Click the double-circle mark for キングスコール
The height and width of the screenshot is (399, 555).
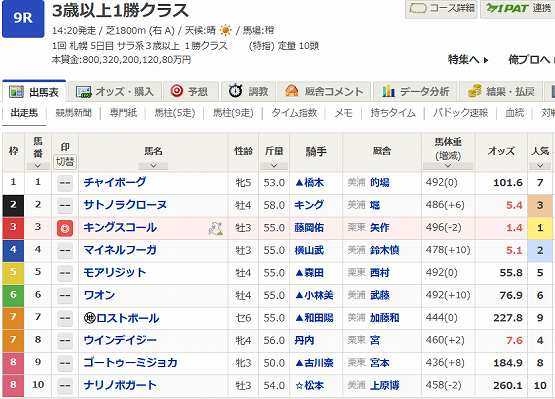65,228
